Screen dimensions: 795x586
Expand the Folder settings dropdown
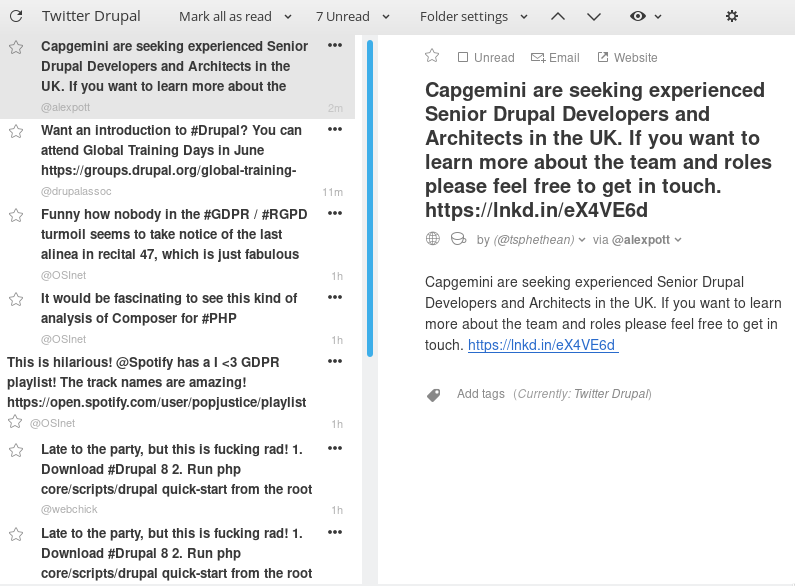pos(524,17)
